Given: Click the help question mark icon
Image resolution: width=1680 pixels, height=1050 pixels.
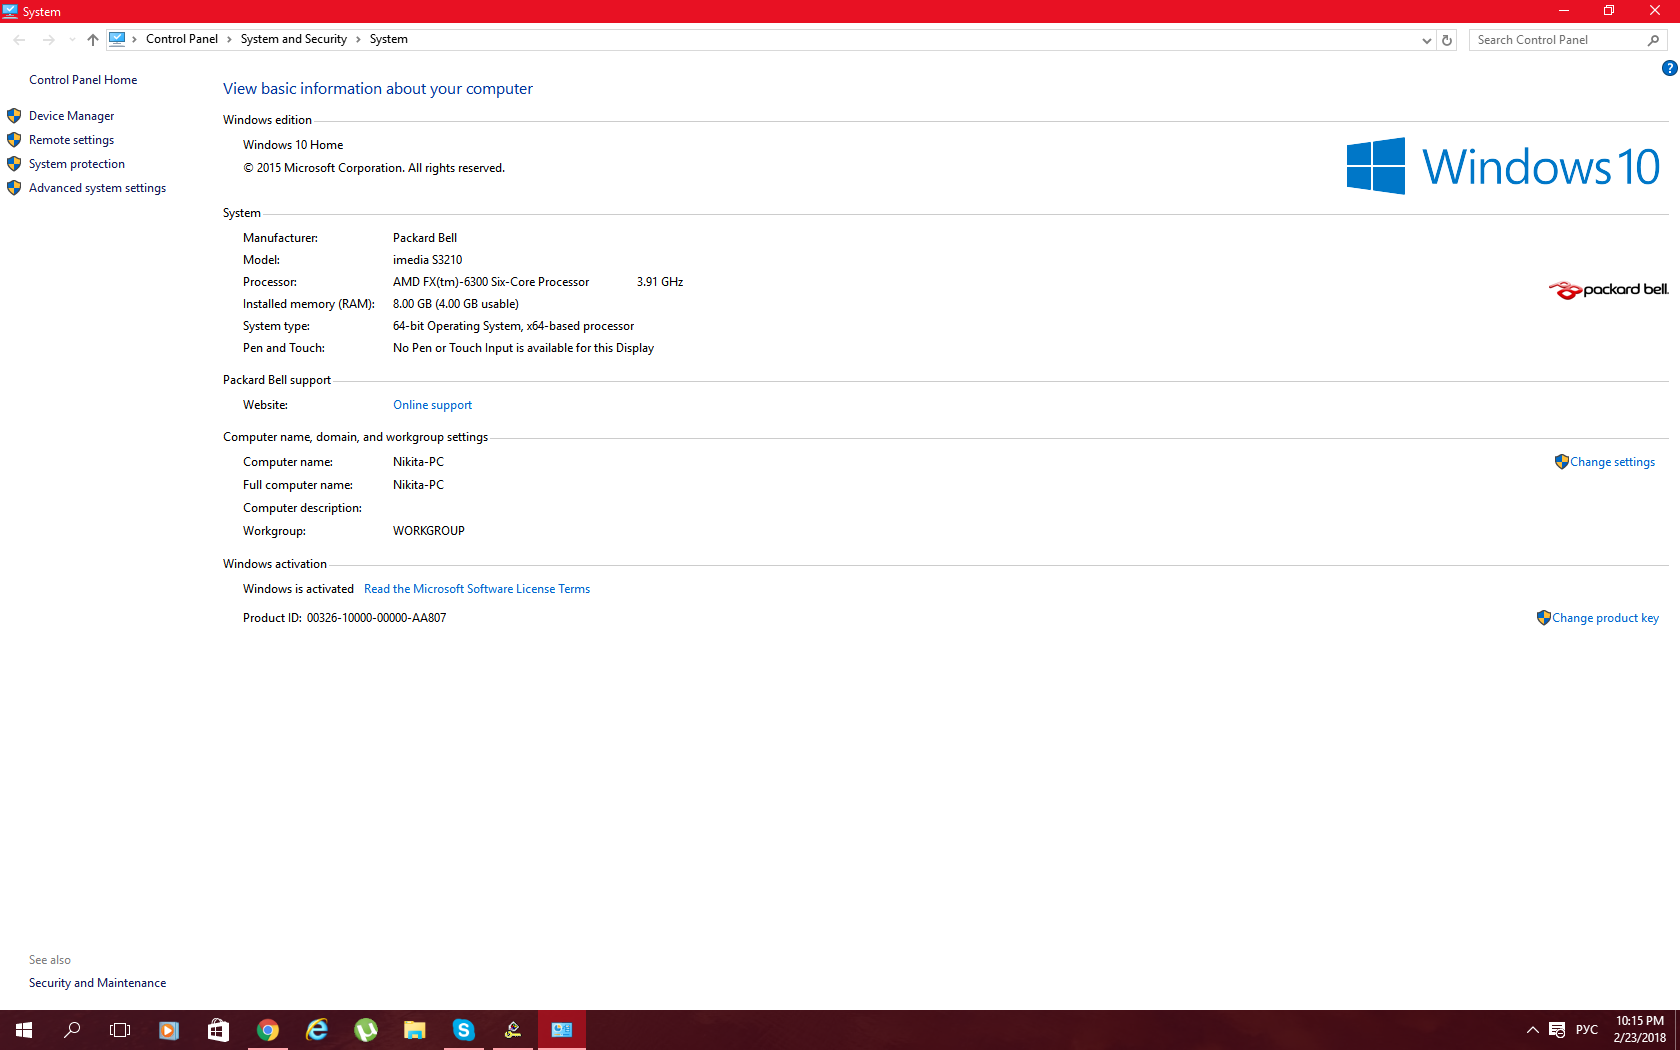Looking at the screenshot, I should [x=1669, y=68].
